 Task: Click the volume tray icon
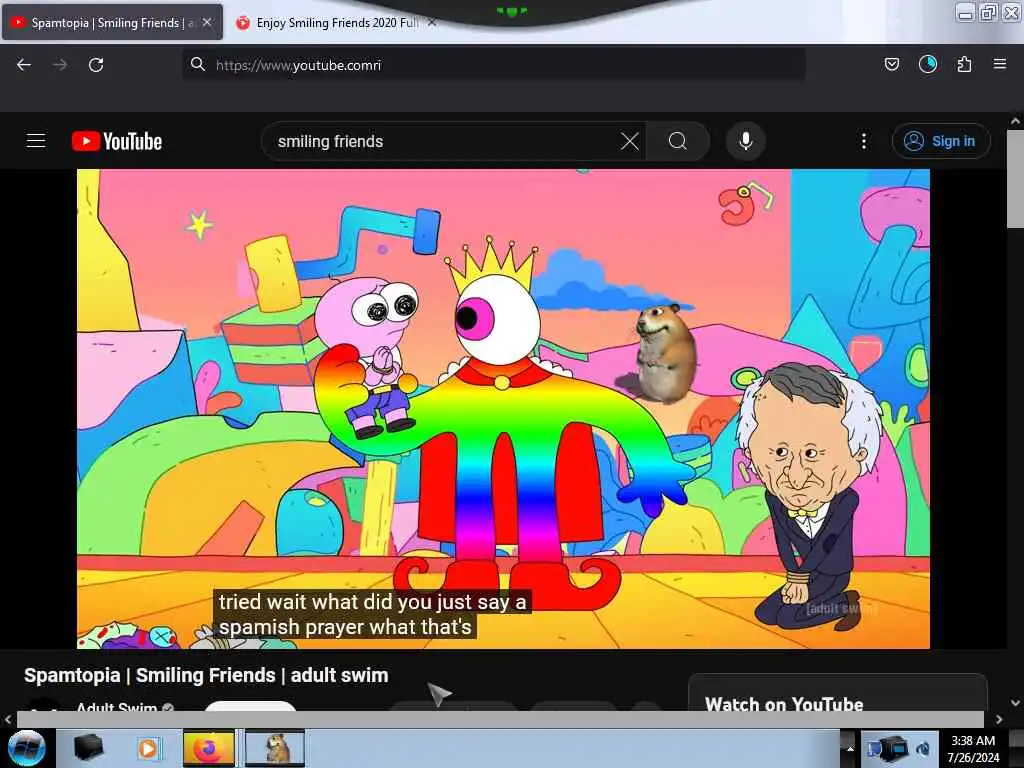pyautogui.click(x=923, y=748)
